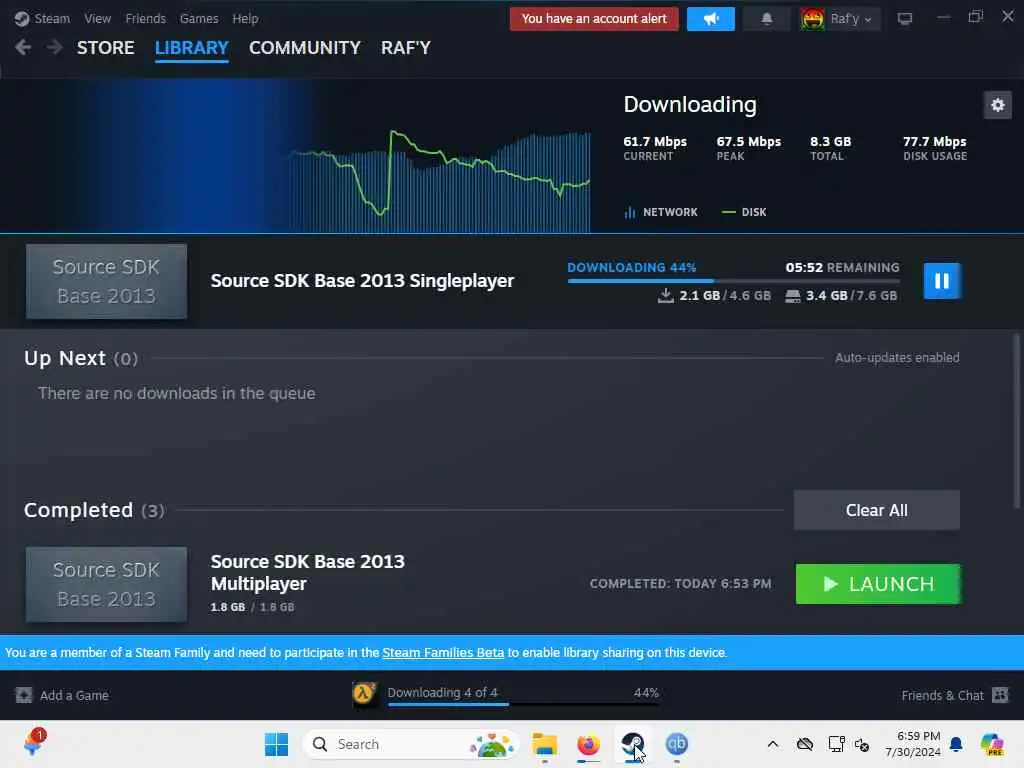Click the disk usage drive icon

[x=792, y=296]
